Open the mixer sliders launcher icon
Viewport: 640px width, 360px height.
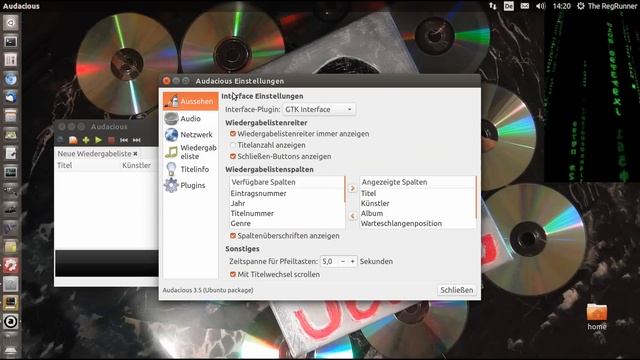pyautogui.click(x=11, y=60)
